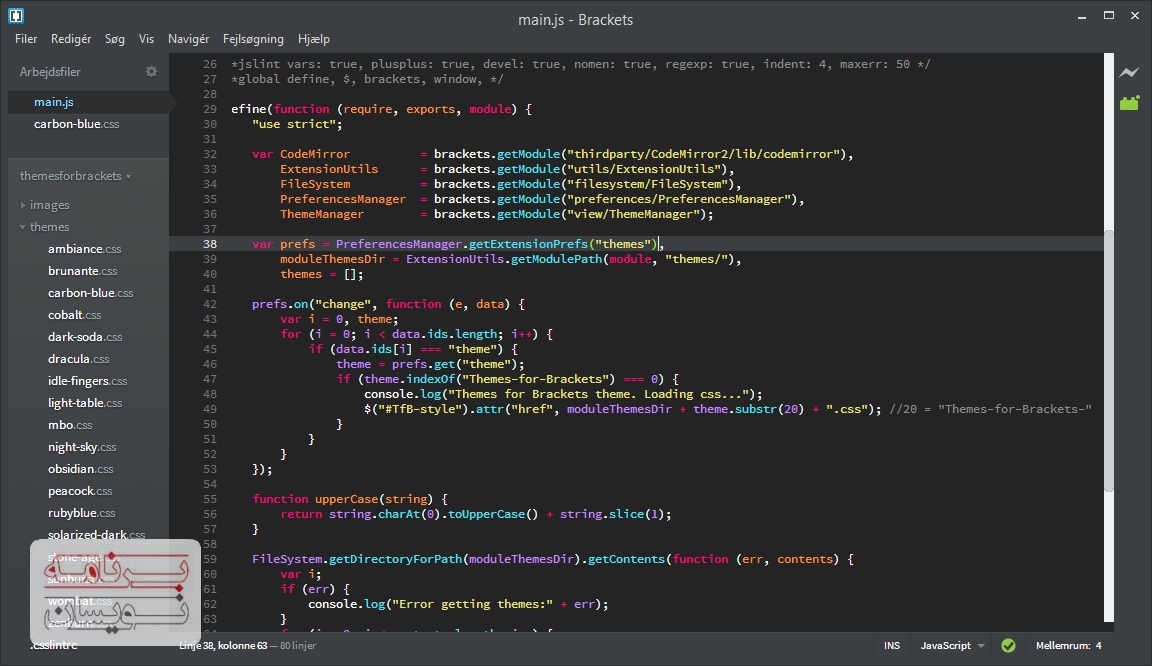Click the Arbejdsfiler header label
This screenshot has width=1152, height=666.
click(x=50, y=72)
